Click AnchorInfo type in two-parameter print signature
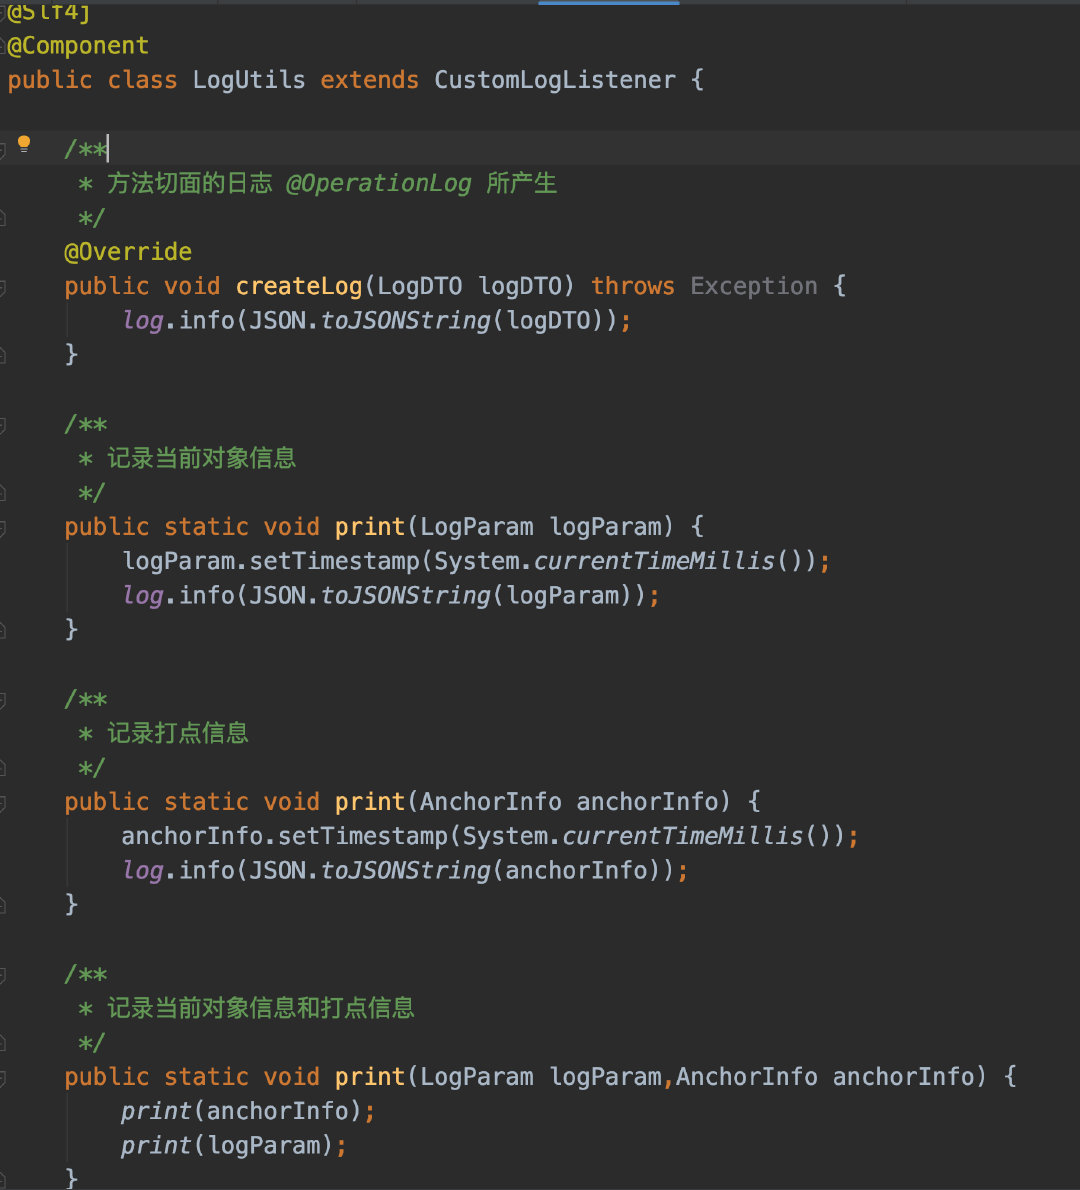The height and width of the screenshot is (1190, 1080). (747, 1076)
